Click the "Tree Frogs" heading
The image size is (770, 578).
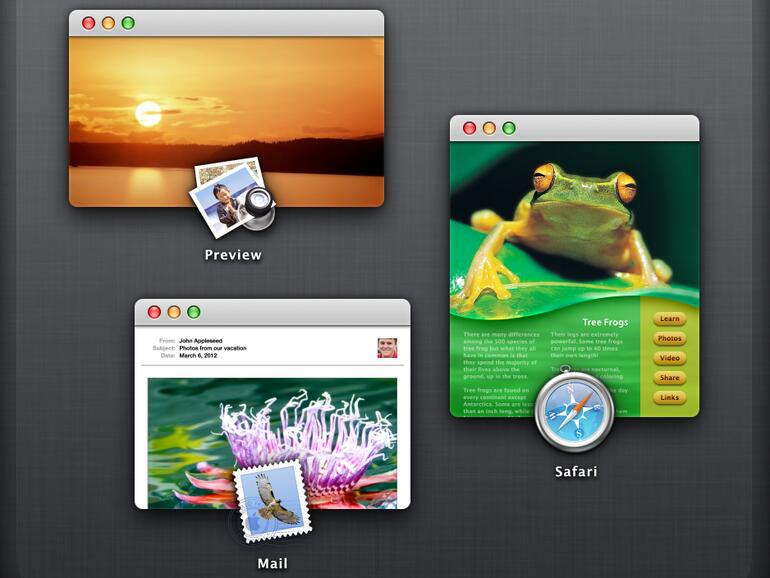pos(605,322)
